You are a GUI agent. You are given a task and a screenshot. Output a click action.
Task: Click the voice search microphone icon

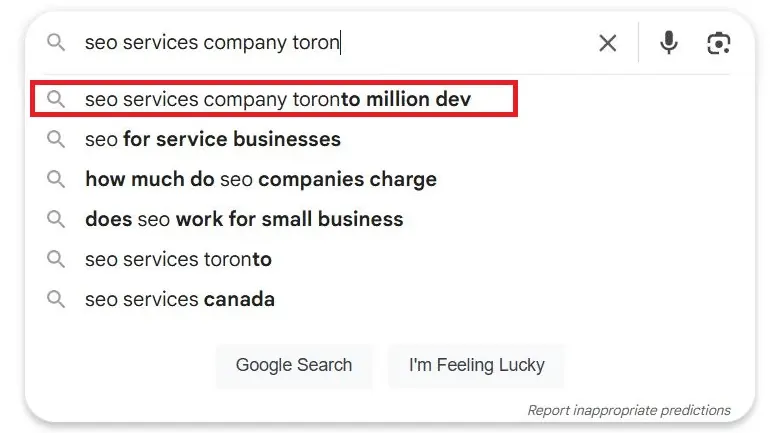point(669,43)
